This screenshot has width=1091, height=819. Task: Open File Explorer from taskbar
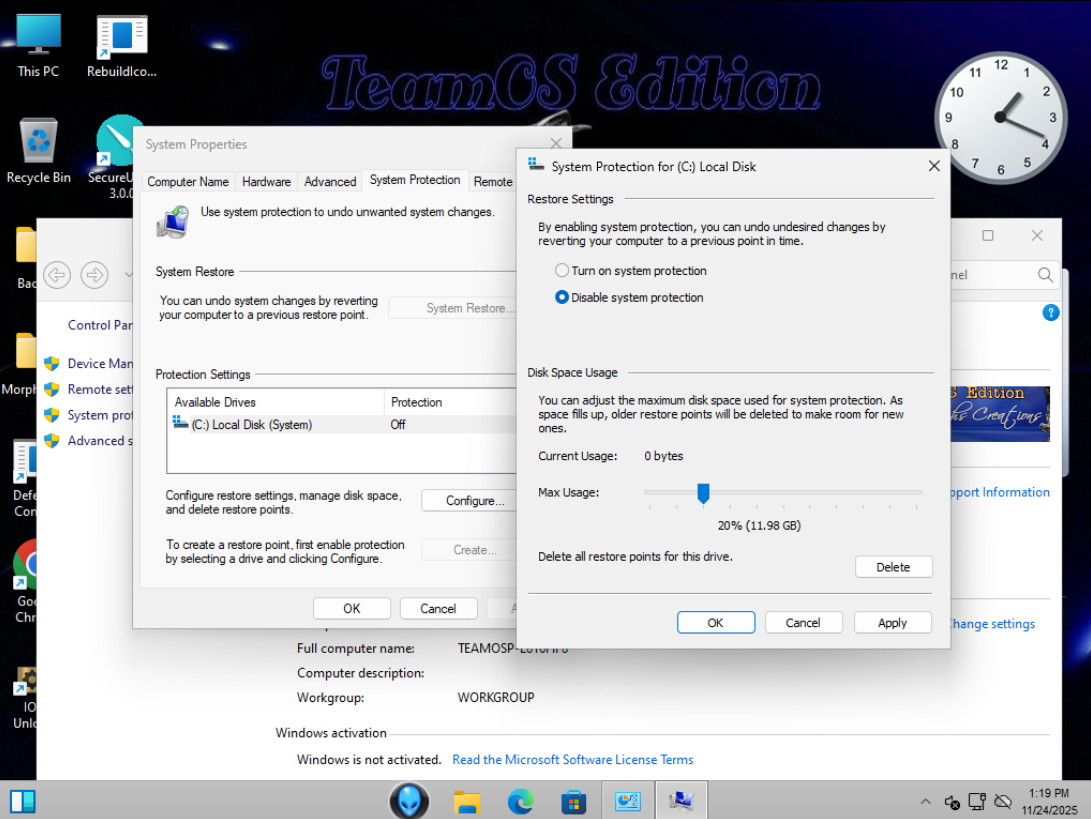coord(467,802)
